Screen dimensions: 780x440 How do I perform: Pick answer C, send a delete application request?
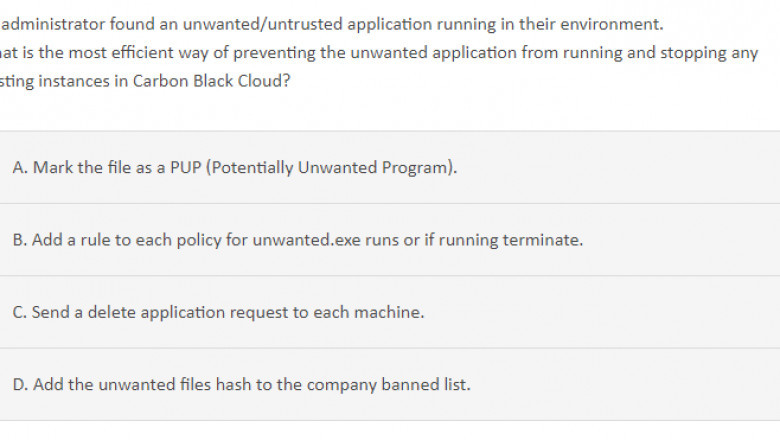click(x=390, y=312)
